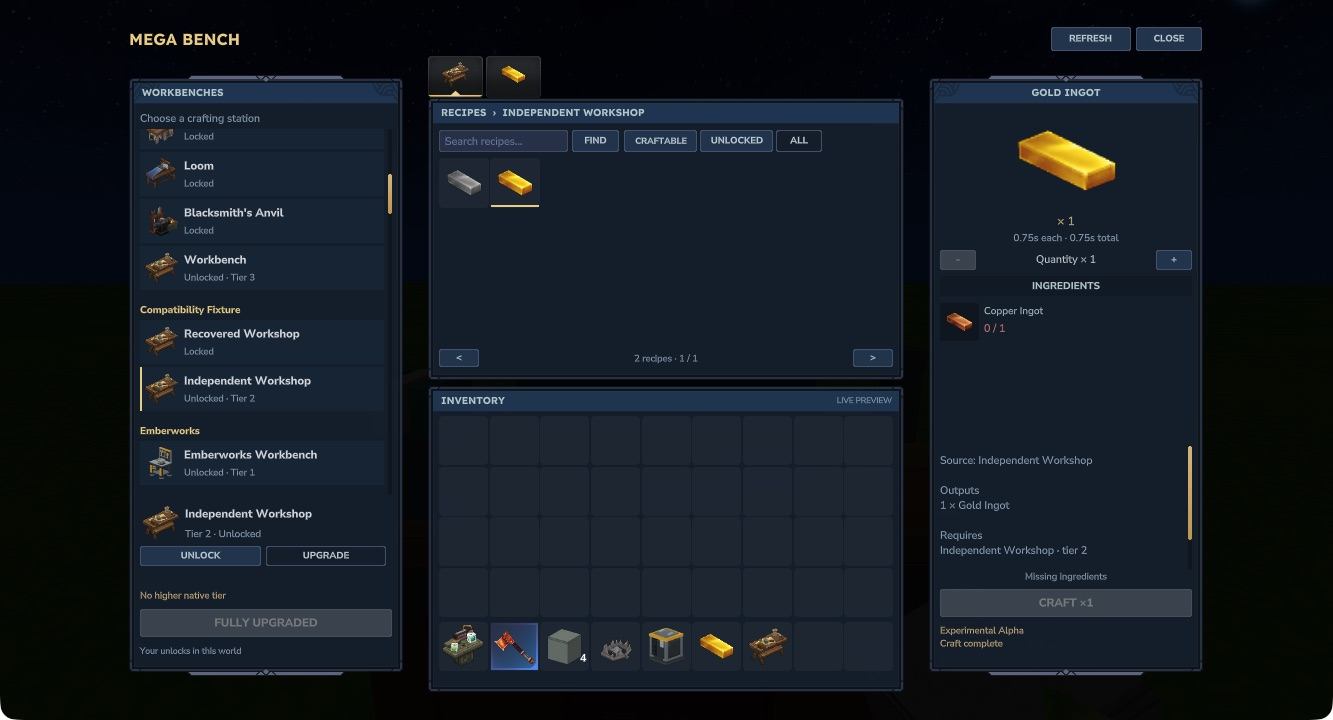This screenshot has height=720, width=1333.
Task: Click the REFRESH button
Action: point(1091,39)
